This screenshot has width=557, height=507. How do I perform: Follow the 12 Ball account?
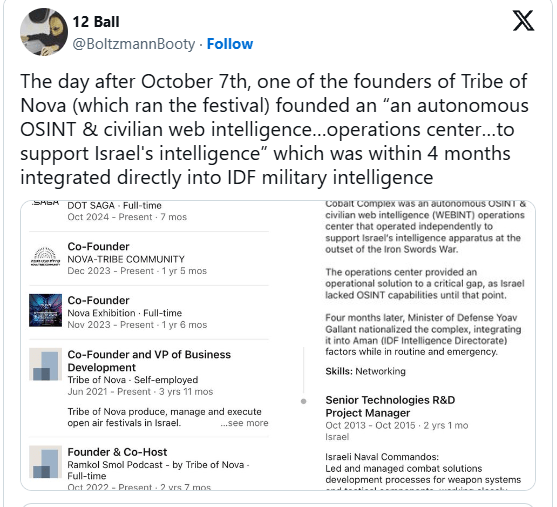coord(230,44)
